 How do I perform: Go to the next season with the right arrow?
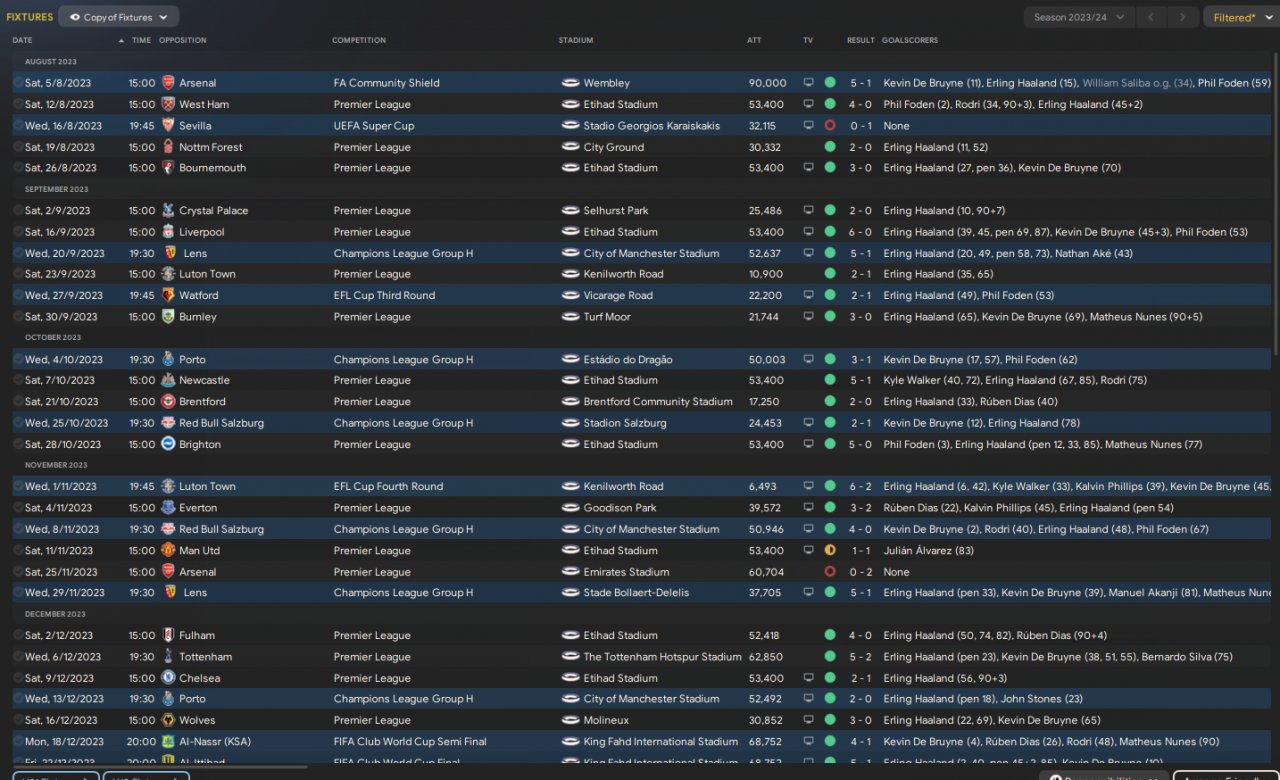(1183, 17)
